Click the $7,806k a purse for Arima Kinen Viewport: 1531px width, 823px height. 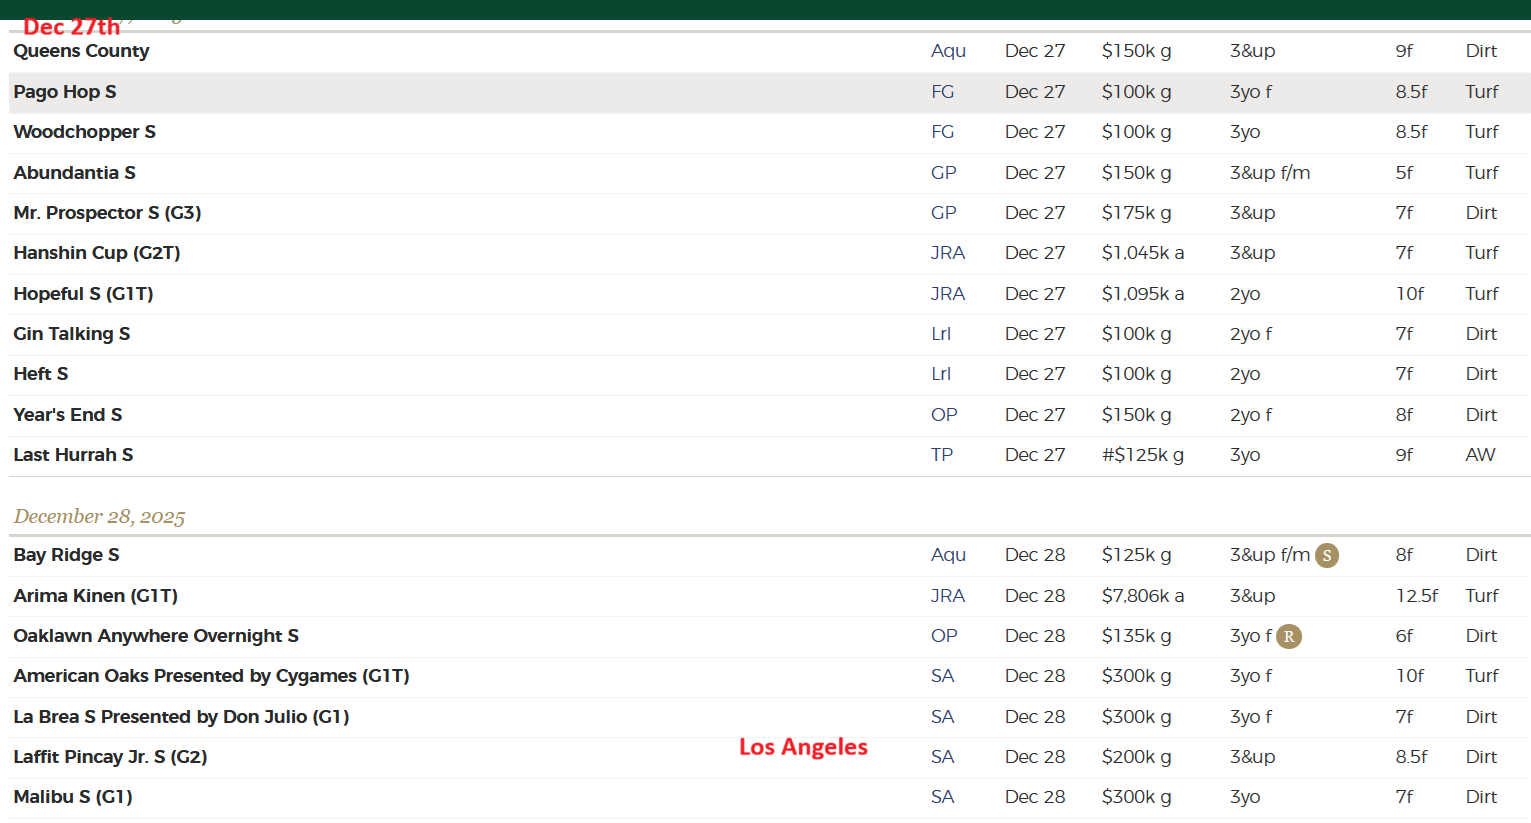tap(1143, 596)
